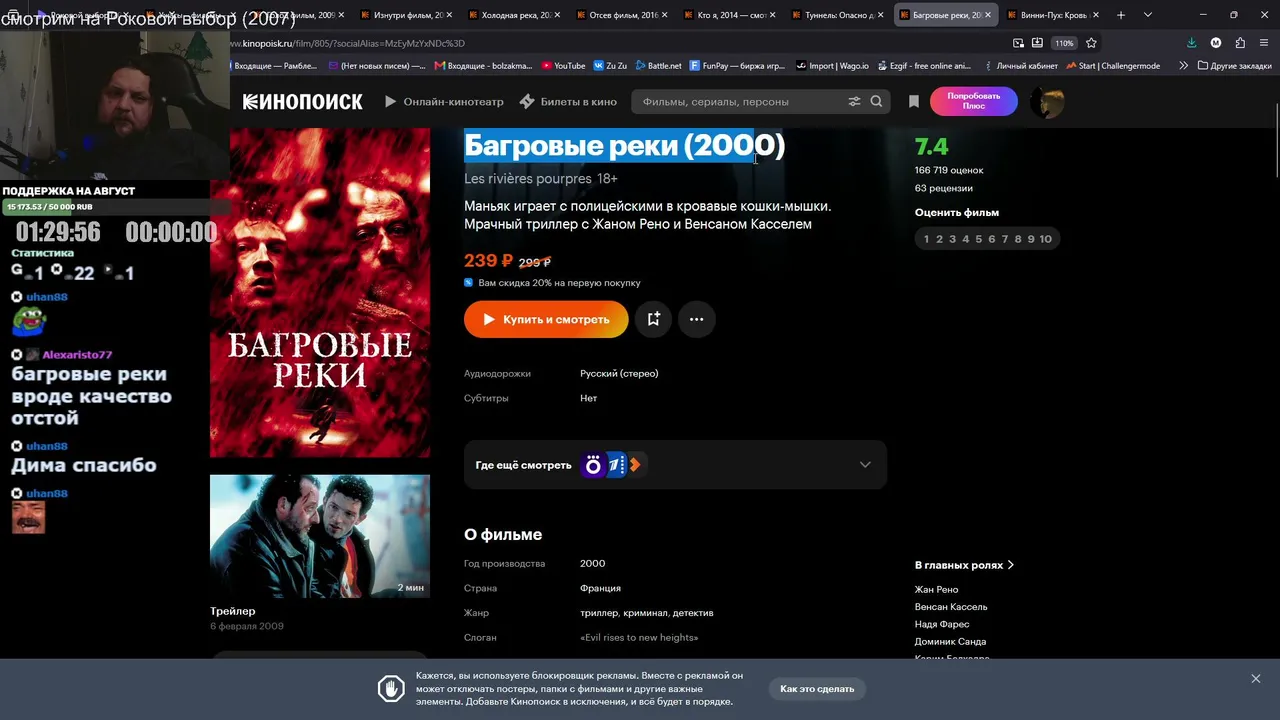
Task: Expand the Где ещё смотреть panel
Action: (675, 465)
